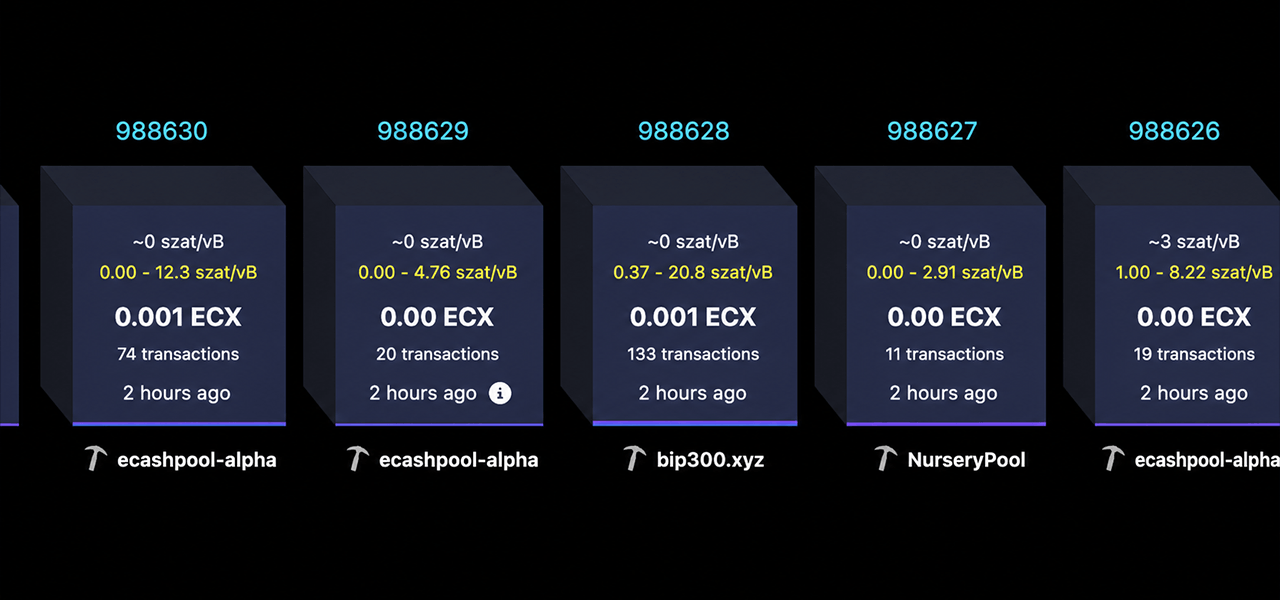The height and width of the screenshot is (600, 1280).
Task: Open block height 988627 link
Action: [x=932, y=131]
